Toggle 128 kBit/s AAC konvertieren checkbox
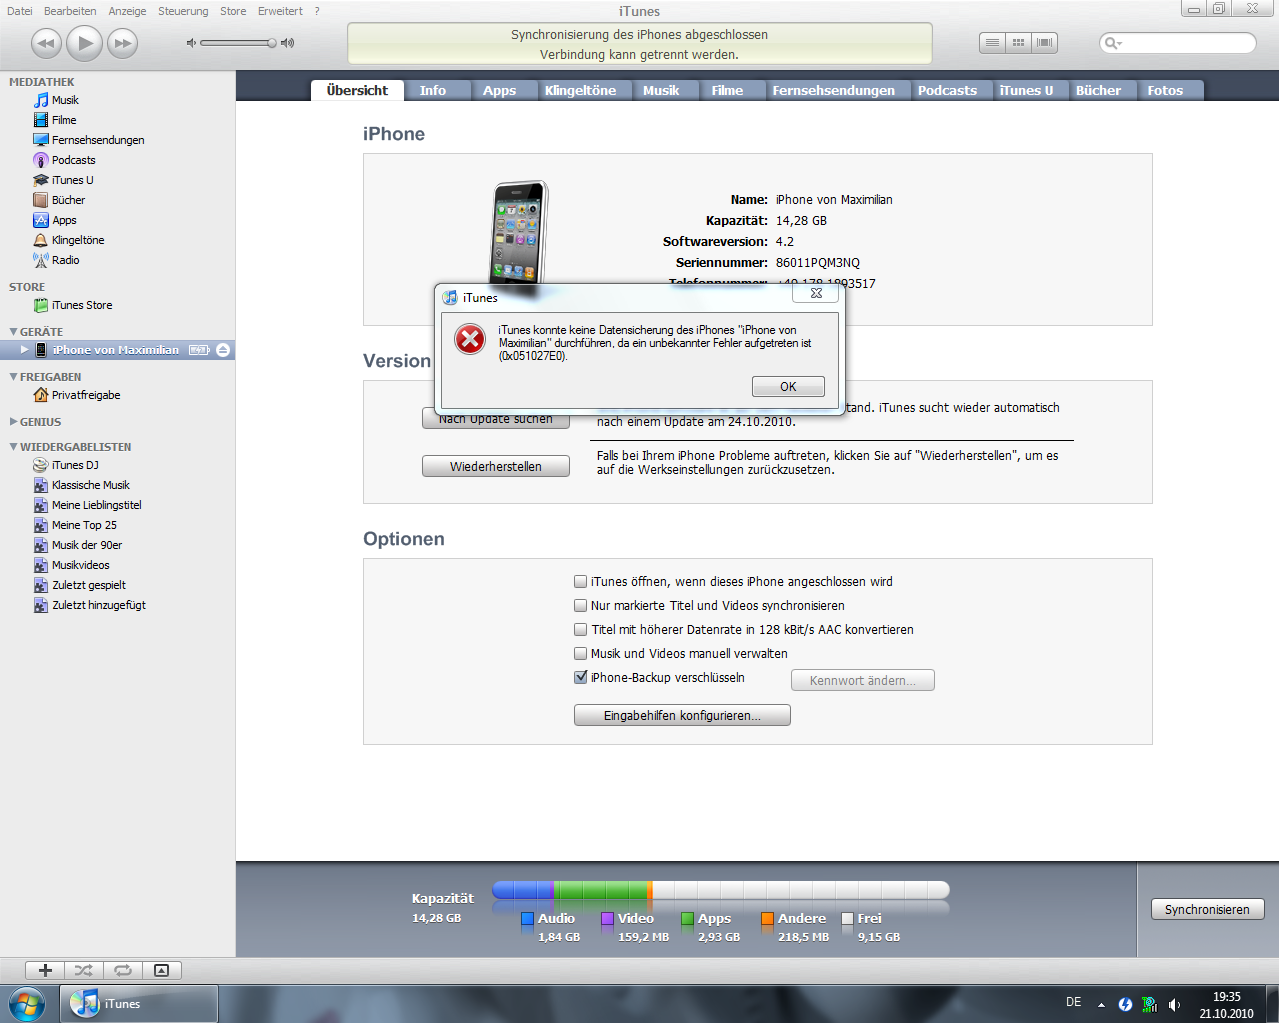 coord(580,630)
